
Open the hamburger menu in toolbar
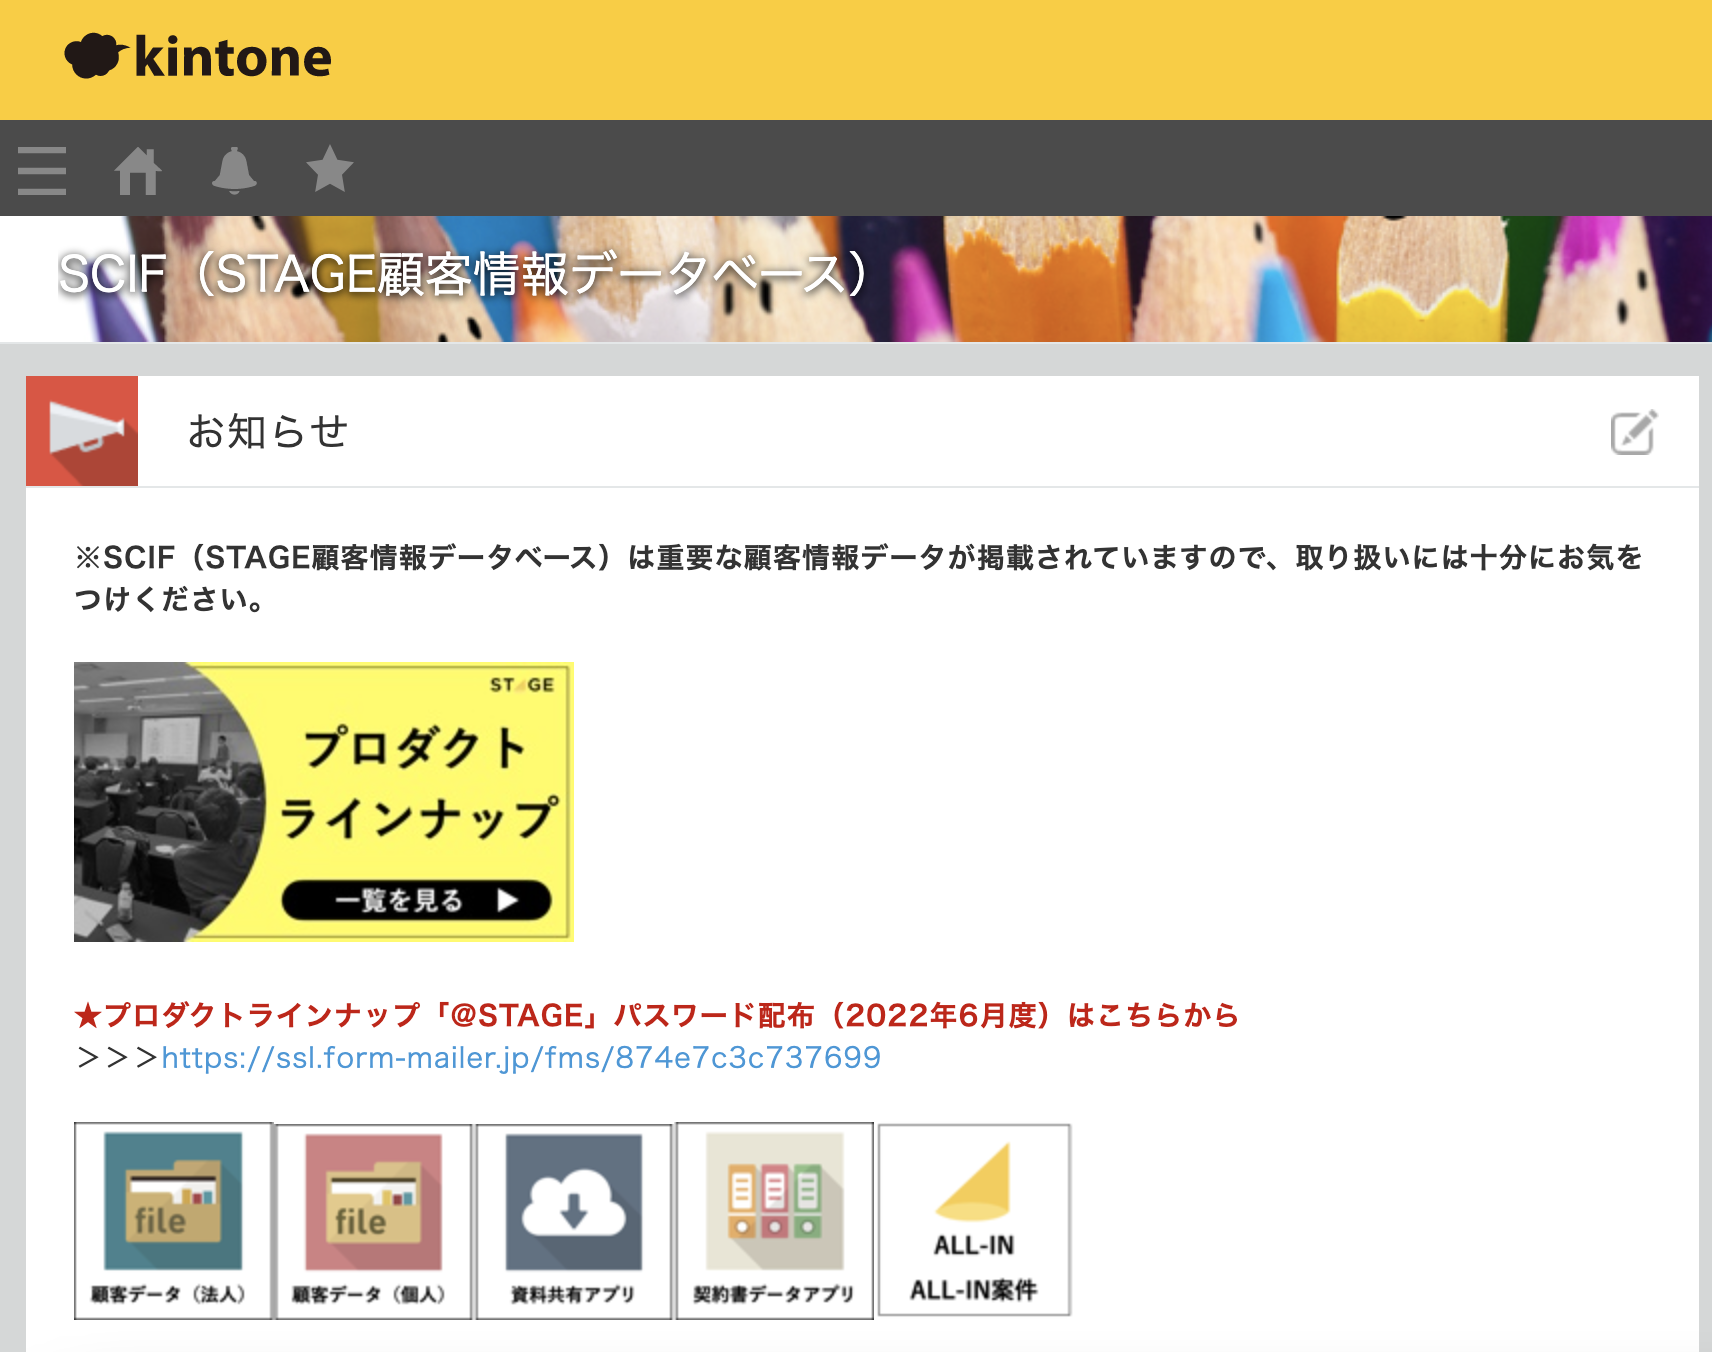point(42,170)
